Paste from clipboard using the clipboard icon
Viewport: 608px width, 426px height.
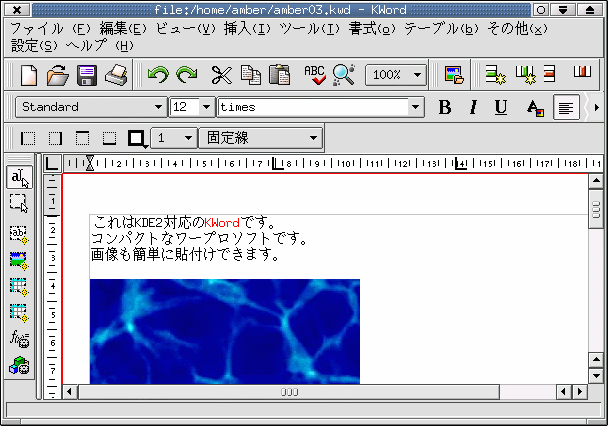(280, 75)
